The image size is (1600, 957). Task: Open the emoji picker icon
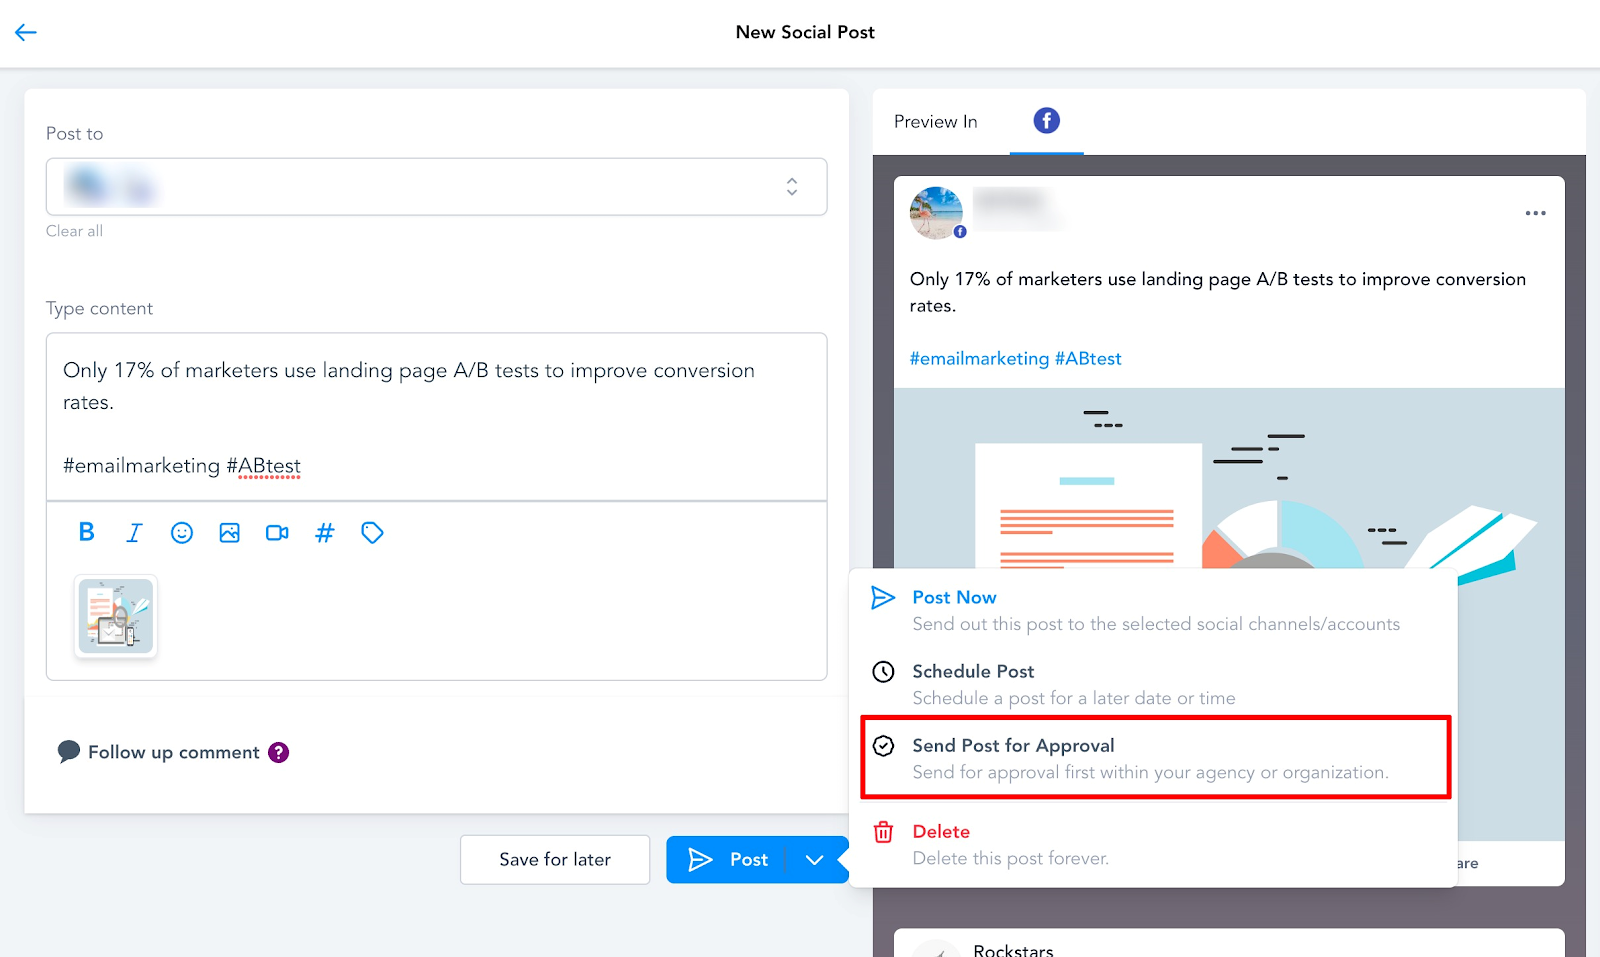pos(182,533)
